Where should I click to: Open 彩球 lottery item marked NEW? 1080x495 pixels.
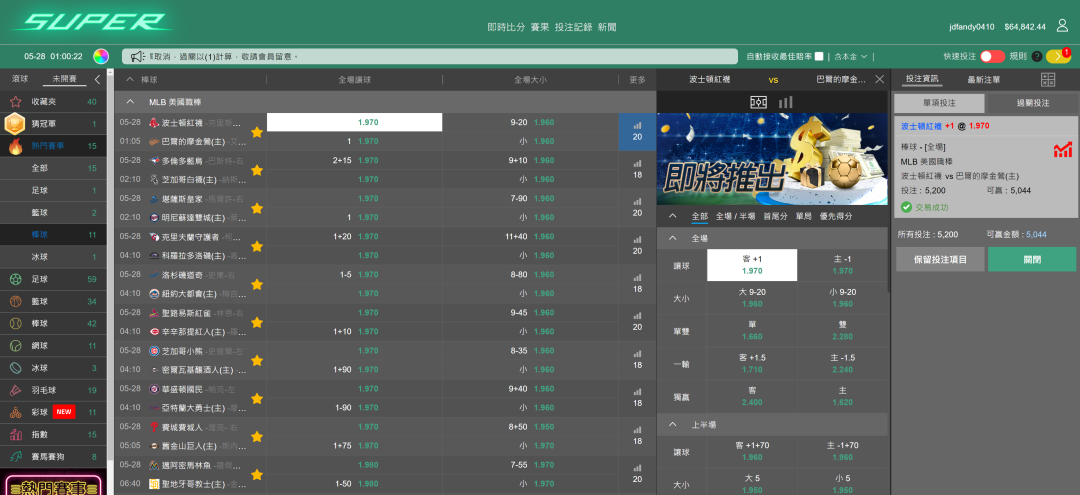point(54,412)
